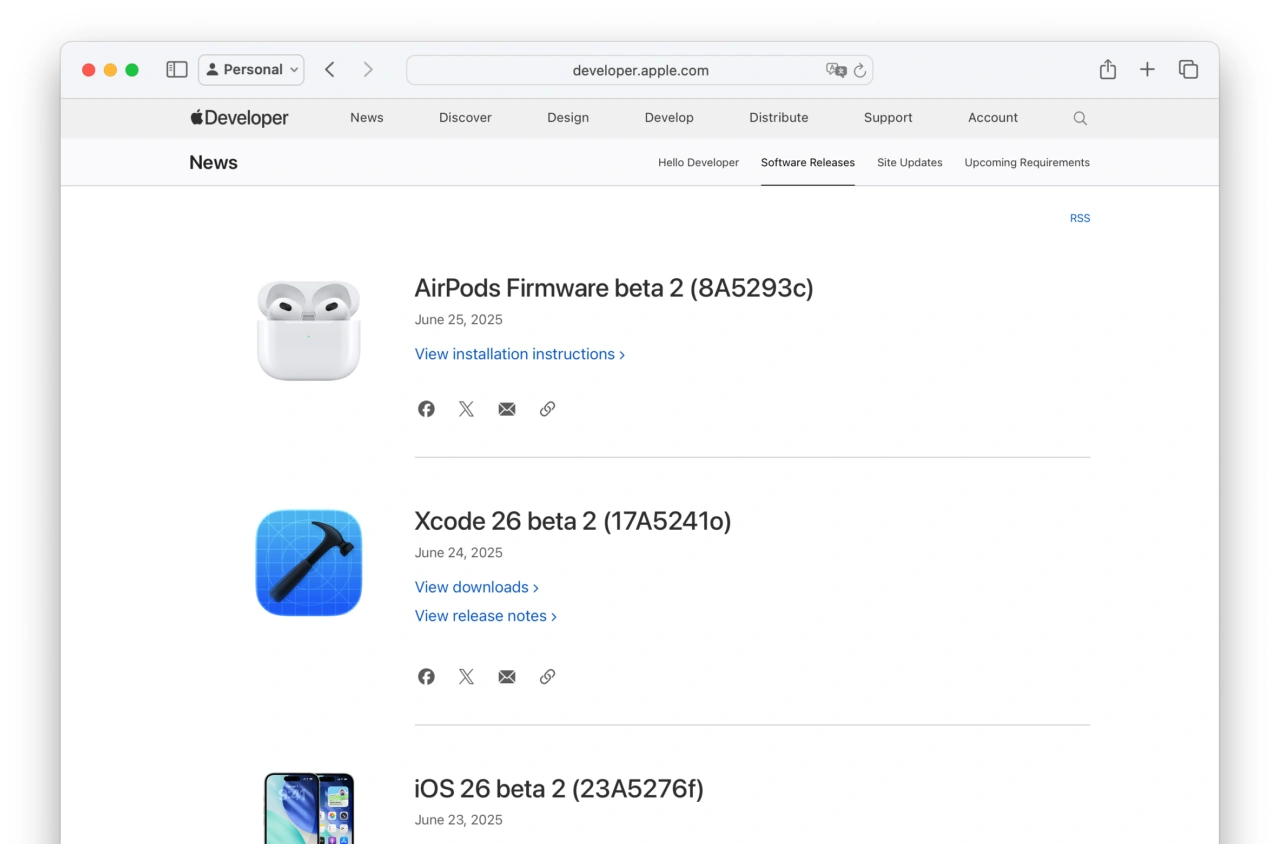1280x844 pixels.
Task: Show the tab overview
Action: (1188, 70)
